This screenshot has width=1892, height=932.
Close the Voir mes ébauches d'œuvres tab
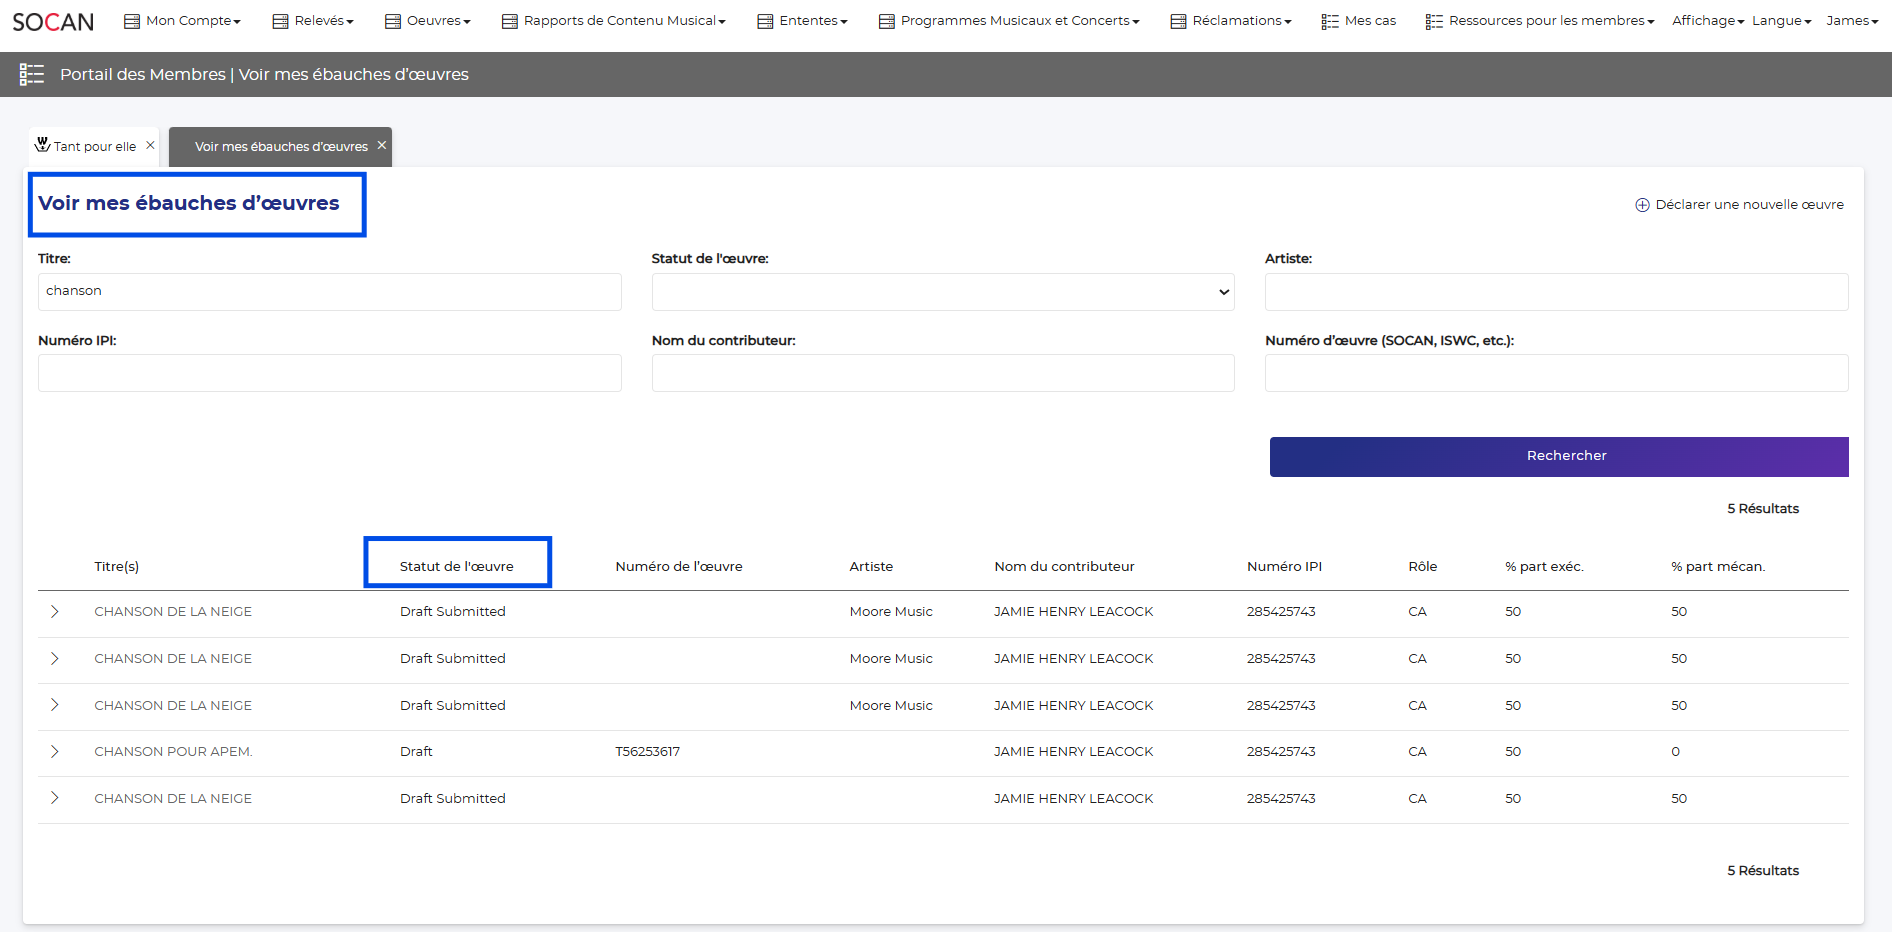coord(382,145)
